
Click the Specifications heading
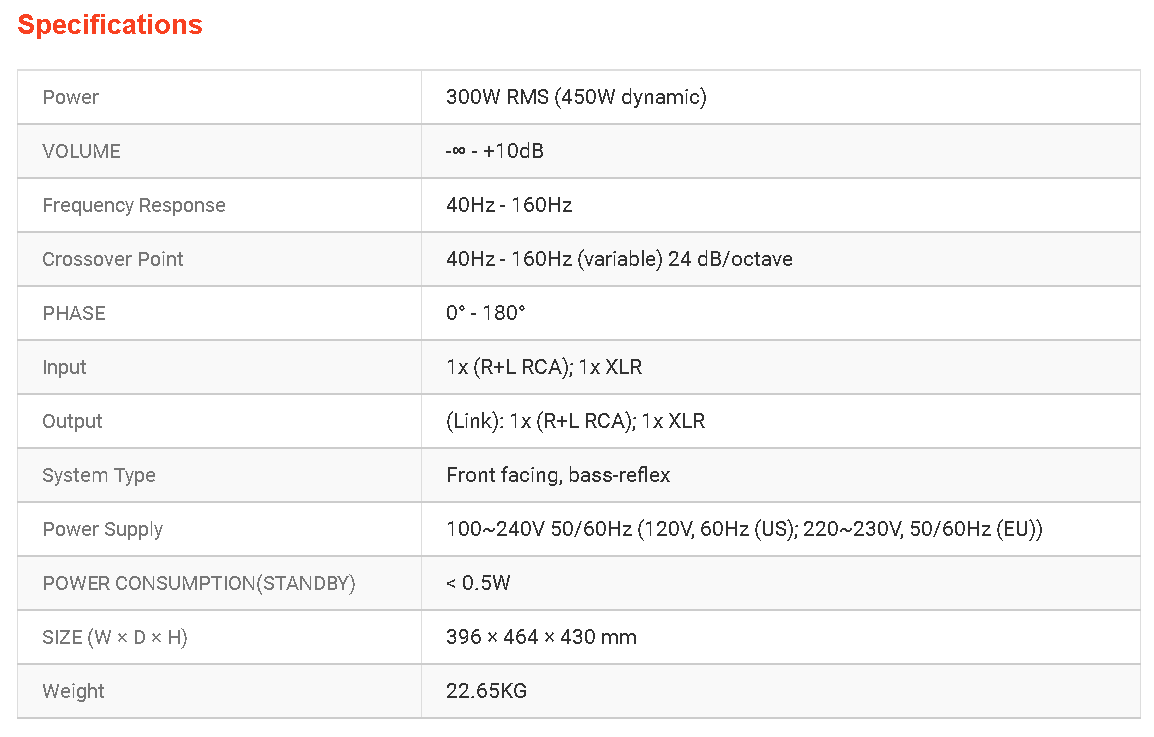(x=110, y=25)
